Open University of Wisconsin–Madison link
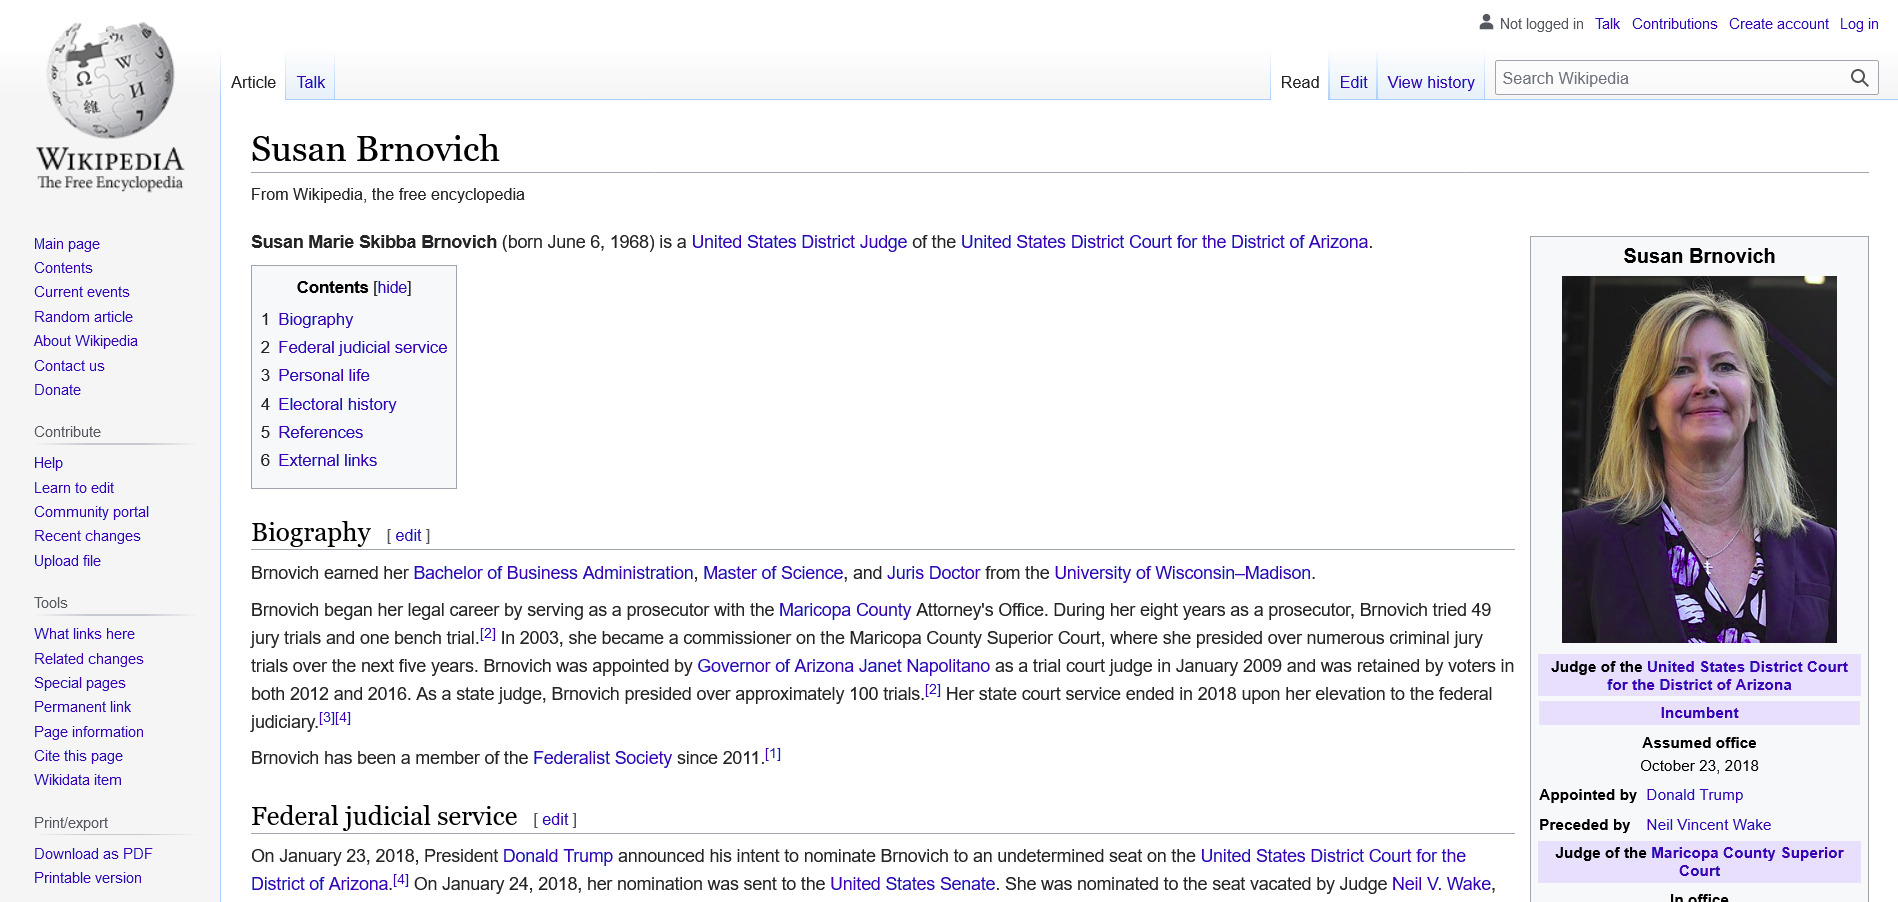The width and height of the screenshot is (1898, 902). tap(1182, 573)
